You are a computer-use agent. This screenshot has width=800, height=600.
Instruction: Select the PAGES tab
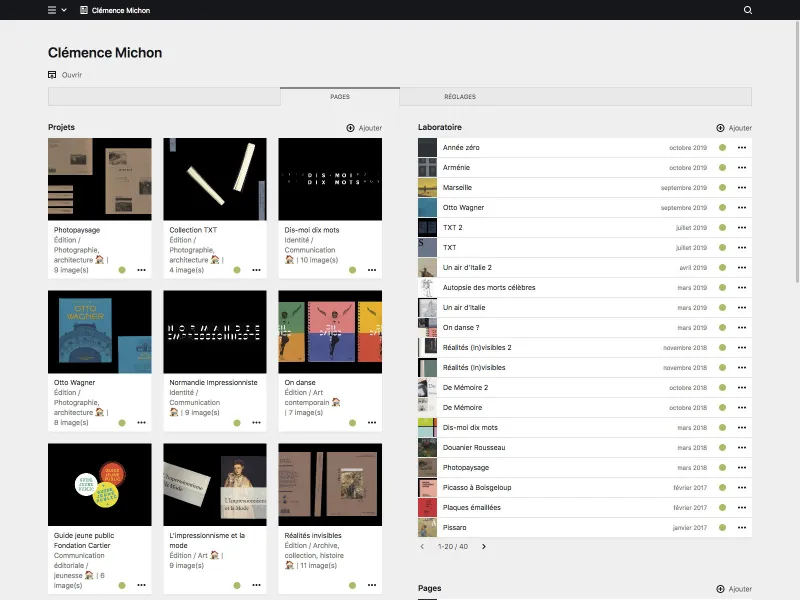coord(341,96)
